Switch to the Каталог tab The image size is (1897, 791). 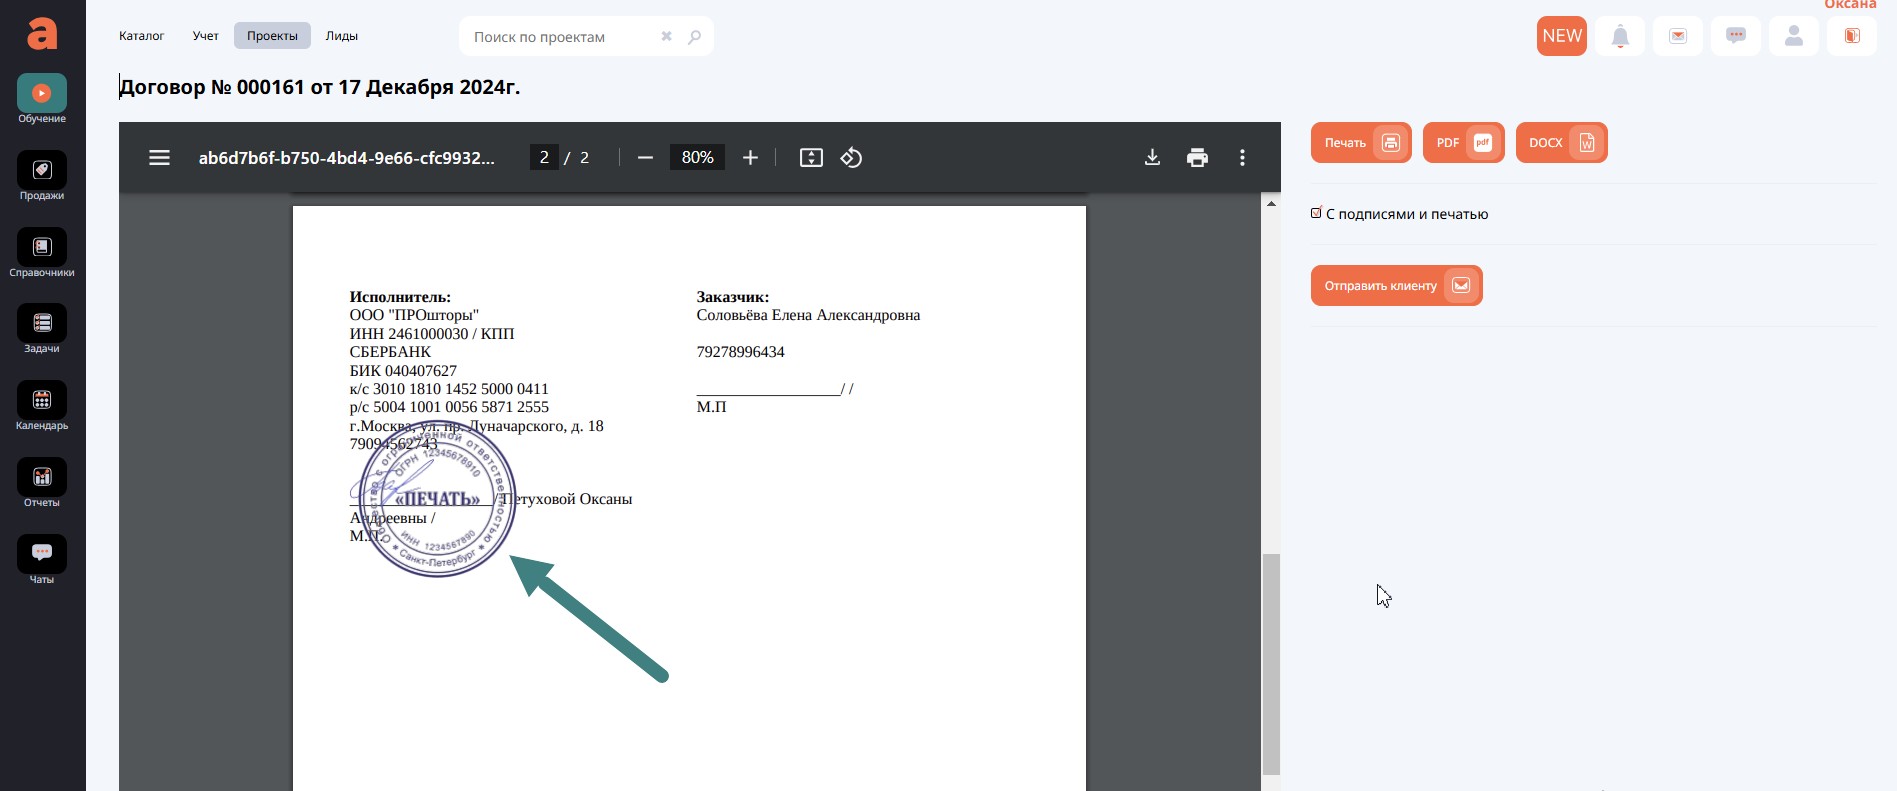[x=141, y=36]
